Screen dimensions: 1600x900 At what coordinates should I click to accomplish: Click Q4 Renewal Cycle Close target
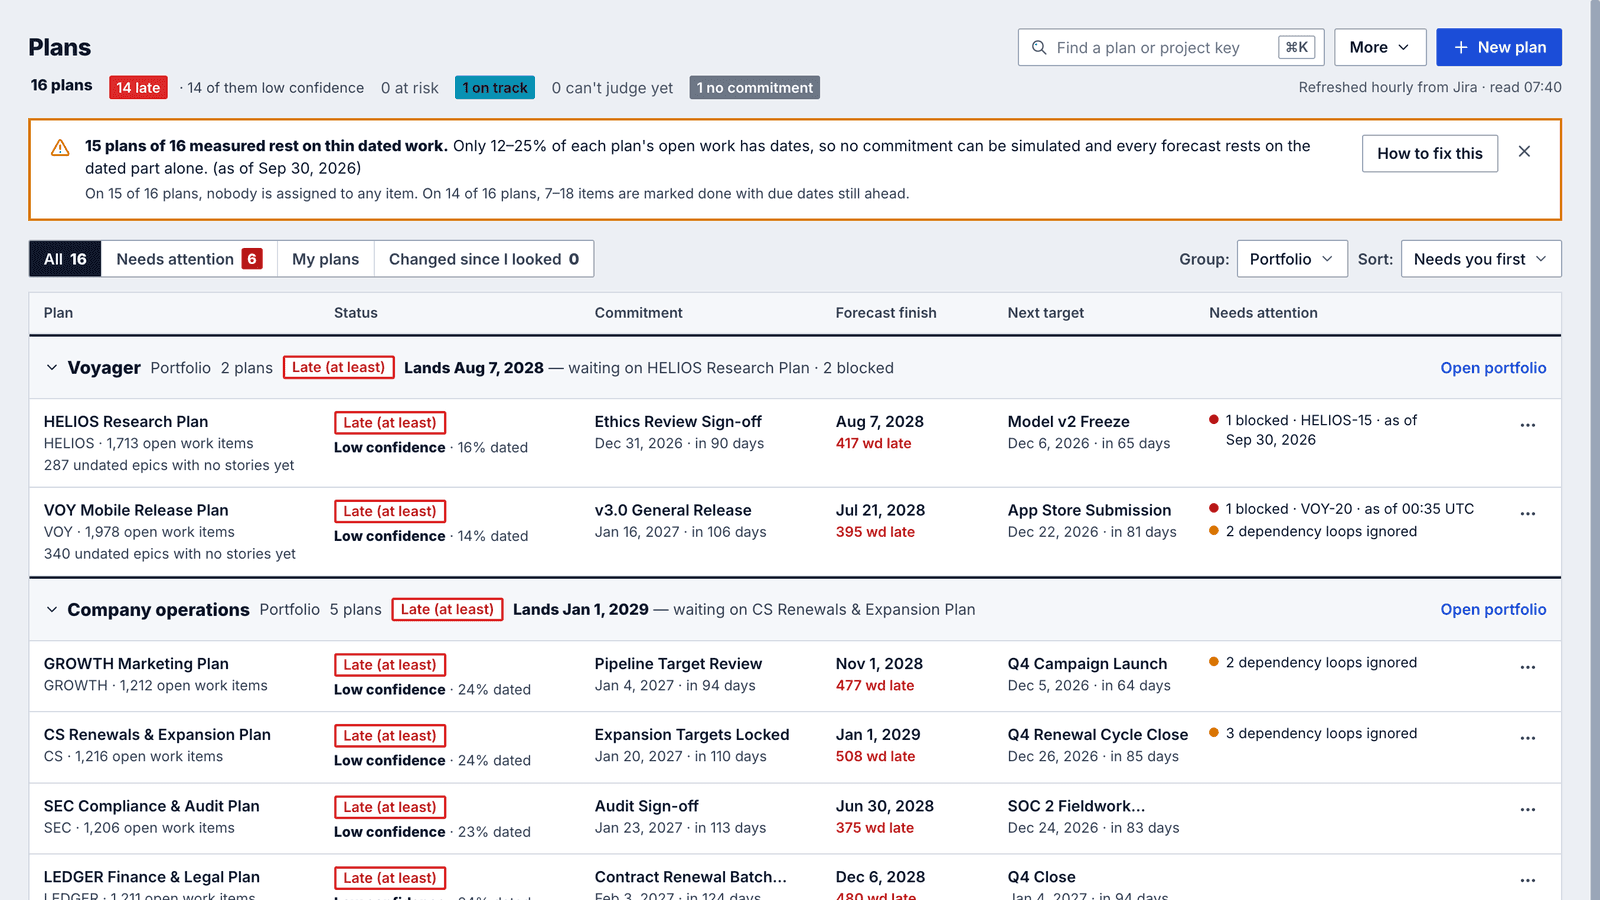[x=1098, y=735]
